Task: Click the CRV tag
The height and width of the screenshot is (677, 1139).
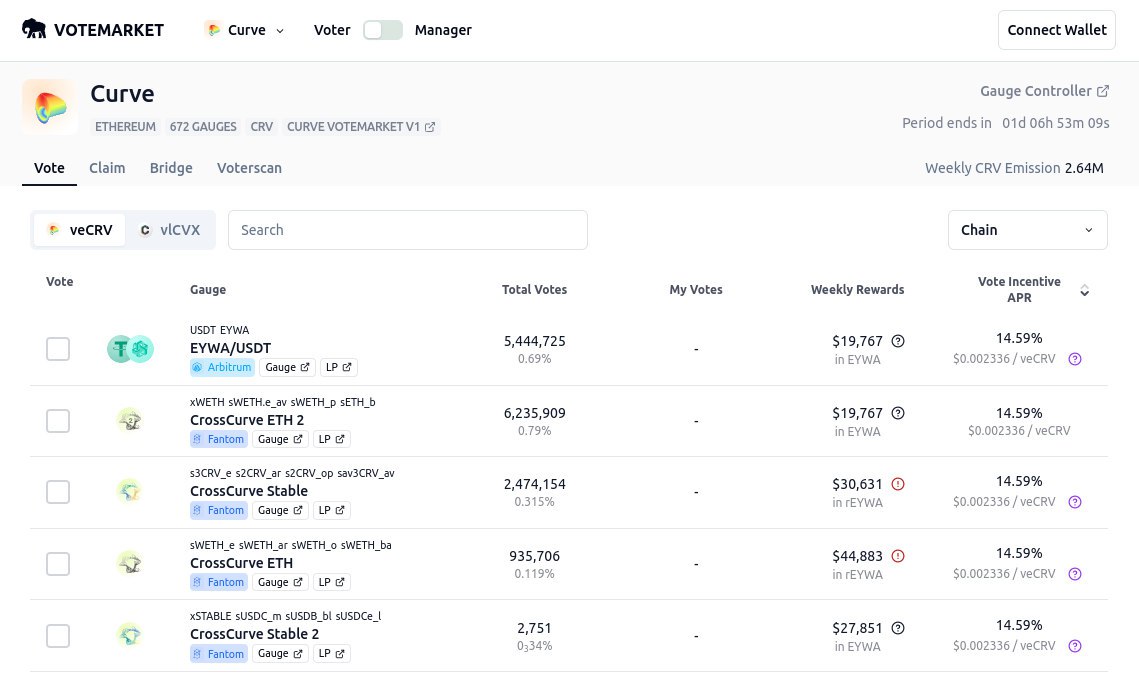Action: (x=262, y=126)
